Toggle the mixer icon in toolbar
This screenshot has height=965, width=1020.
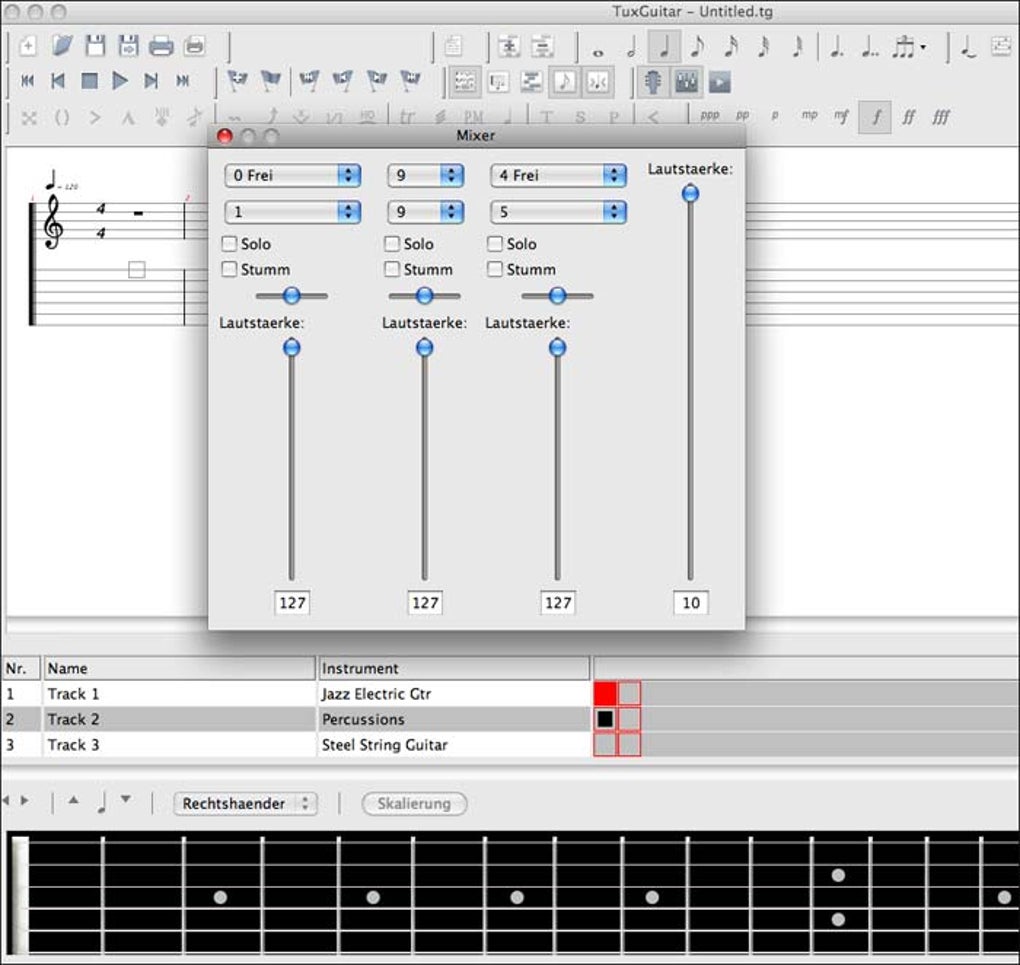tap(687, 82)
